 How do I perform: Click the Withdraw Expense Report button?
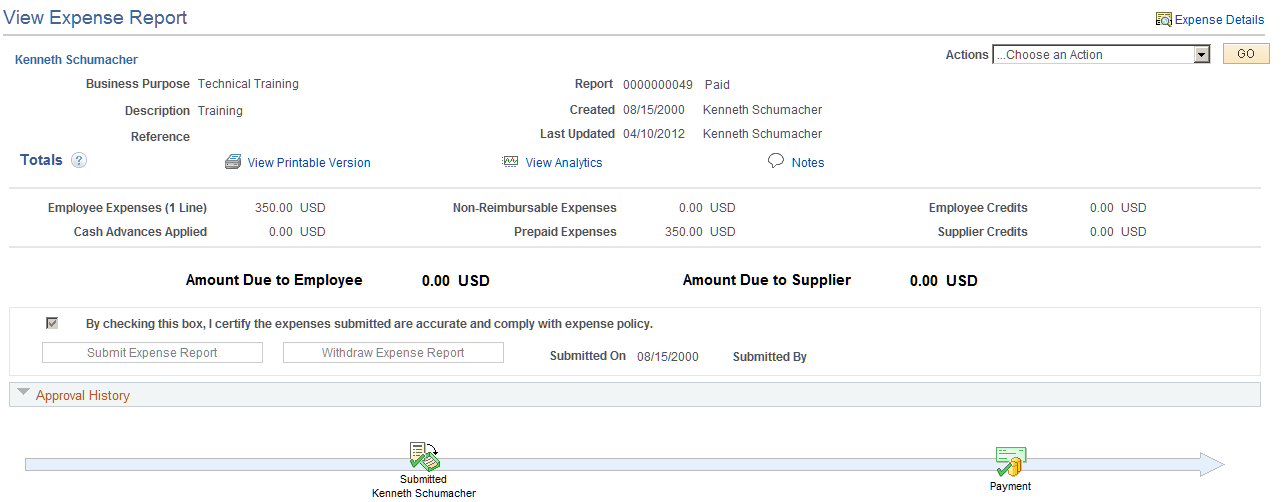pos(393,352)
